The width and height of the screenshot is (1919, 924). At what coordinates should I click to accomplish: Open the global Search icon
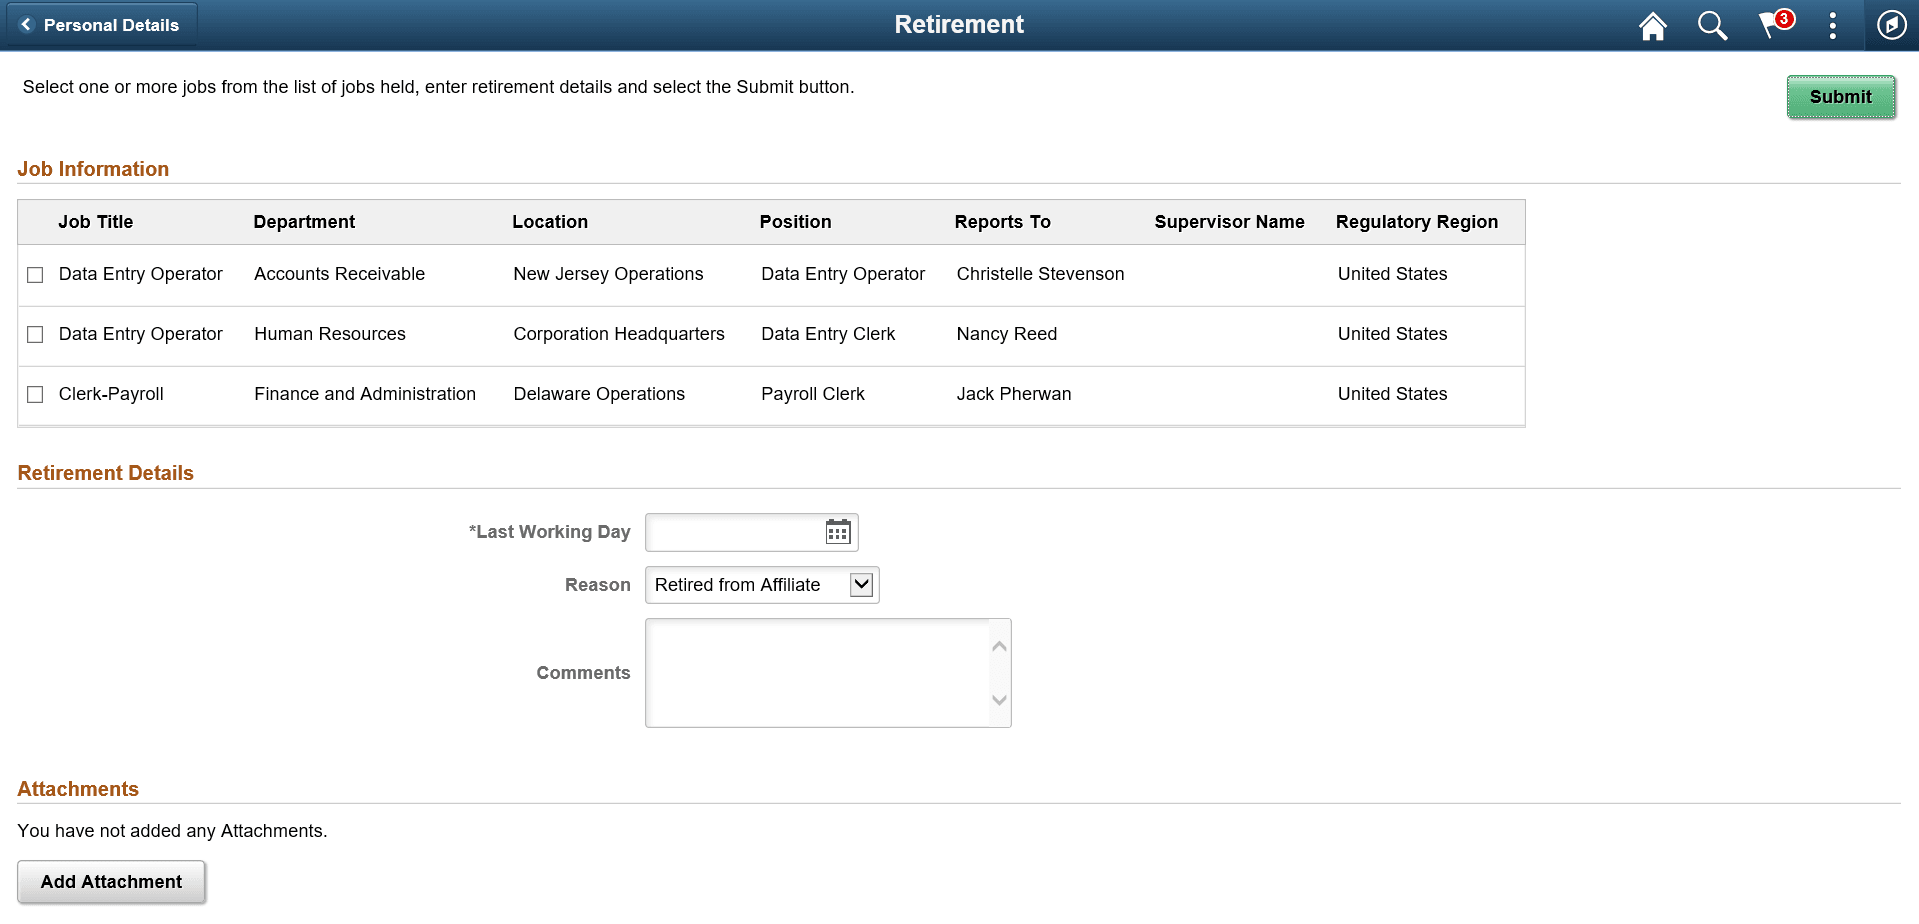pos(1712,25)
